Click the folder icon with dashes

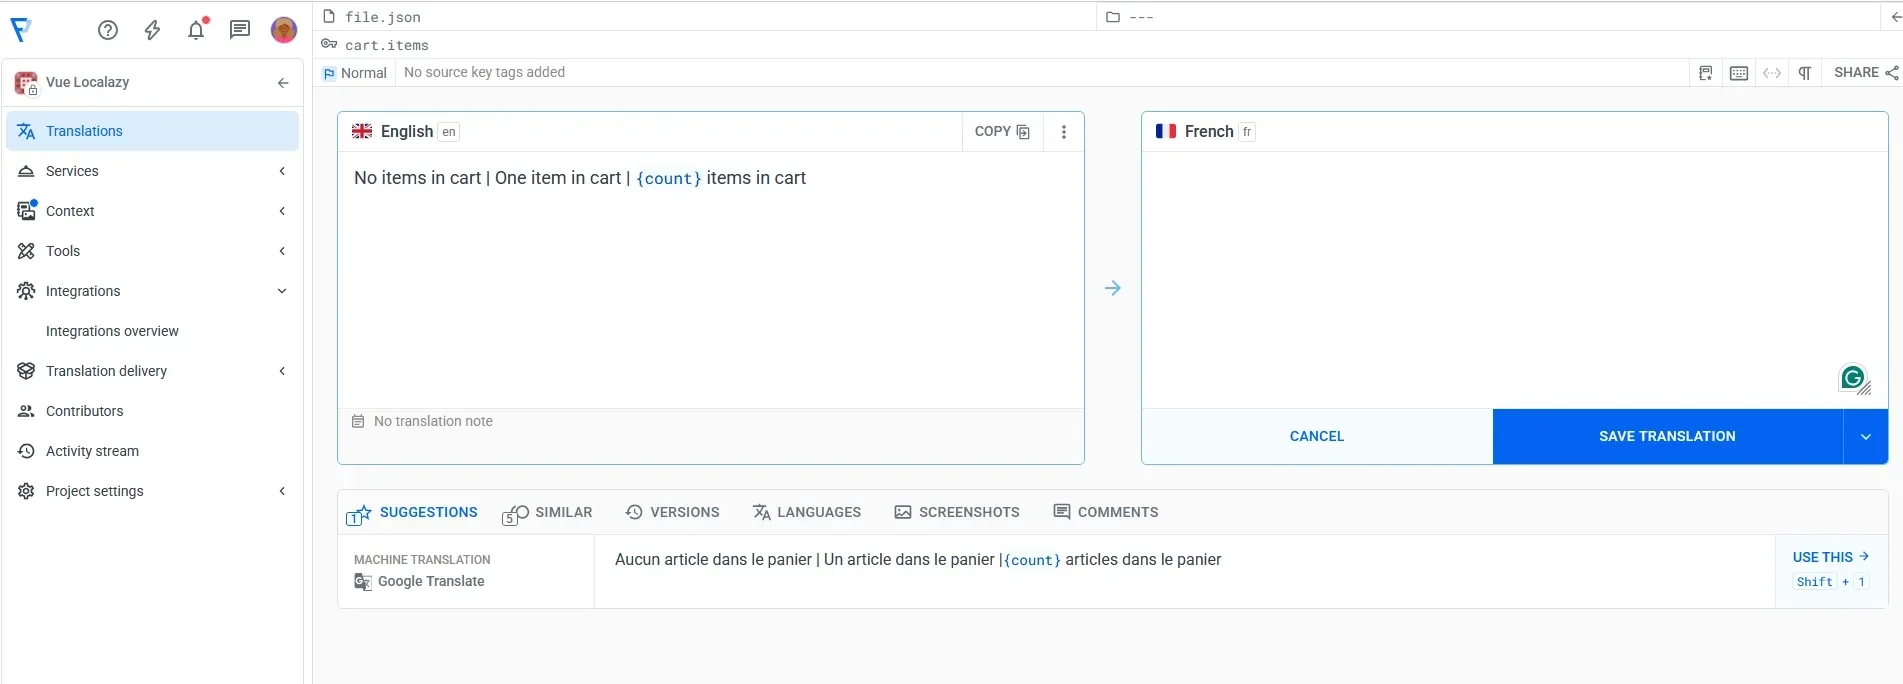click(1113, 17)
